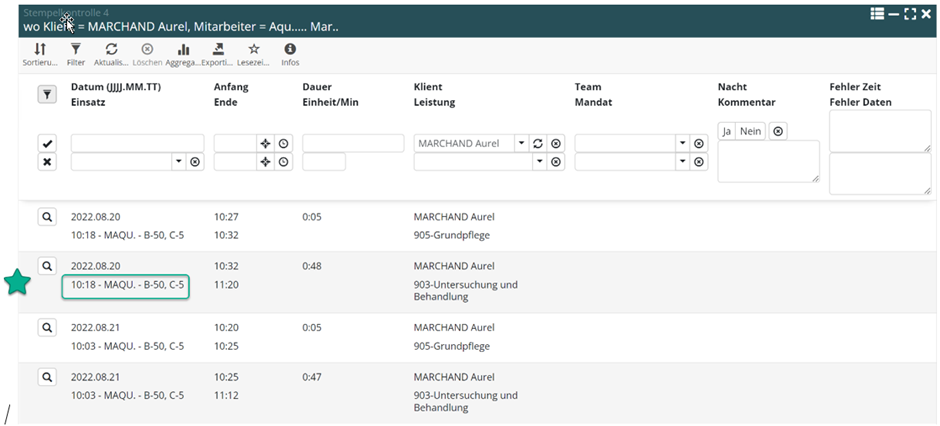This screenshot has height=426, width=940.
Task: Open the Mandat dropdown list
Action: (682, 162)
